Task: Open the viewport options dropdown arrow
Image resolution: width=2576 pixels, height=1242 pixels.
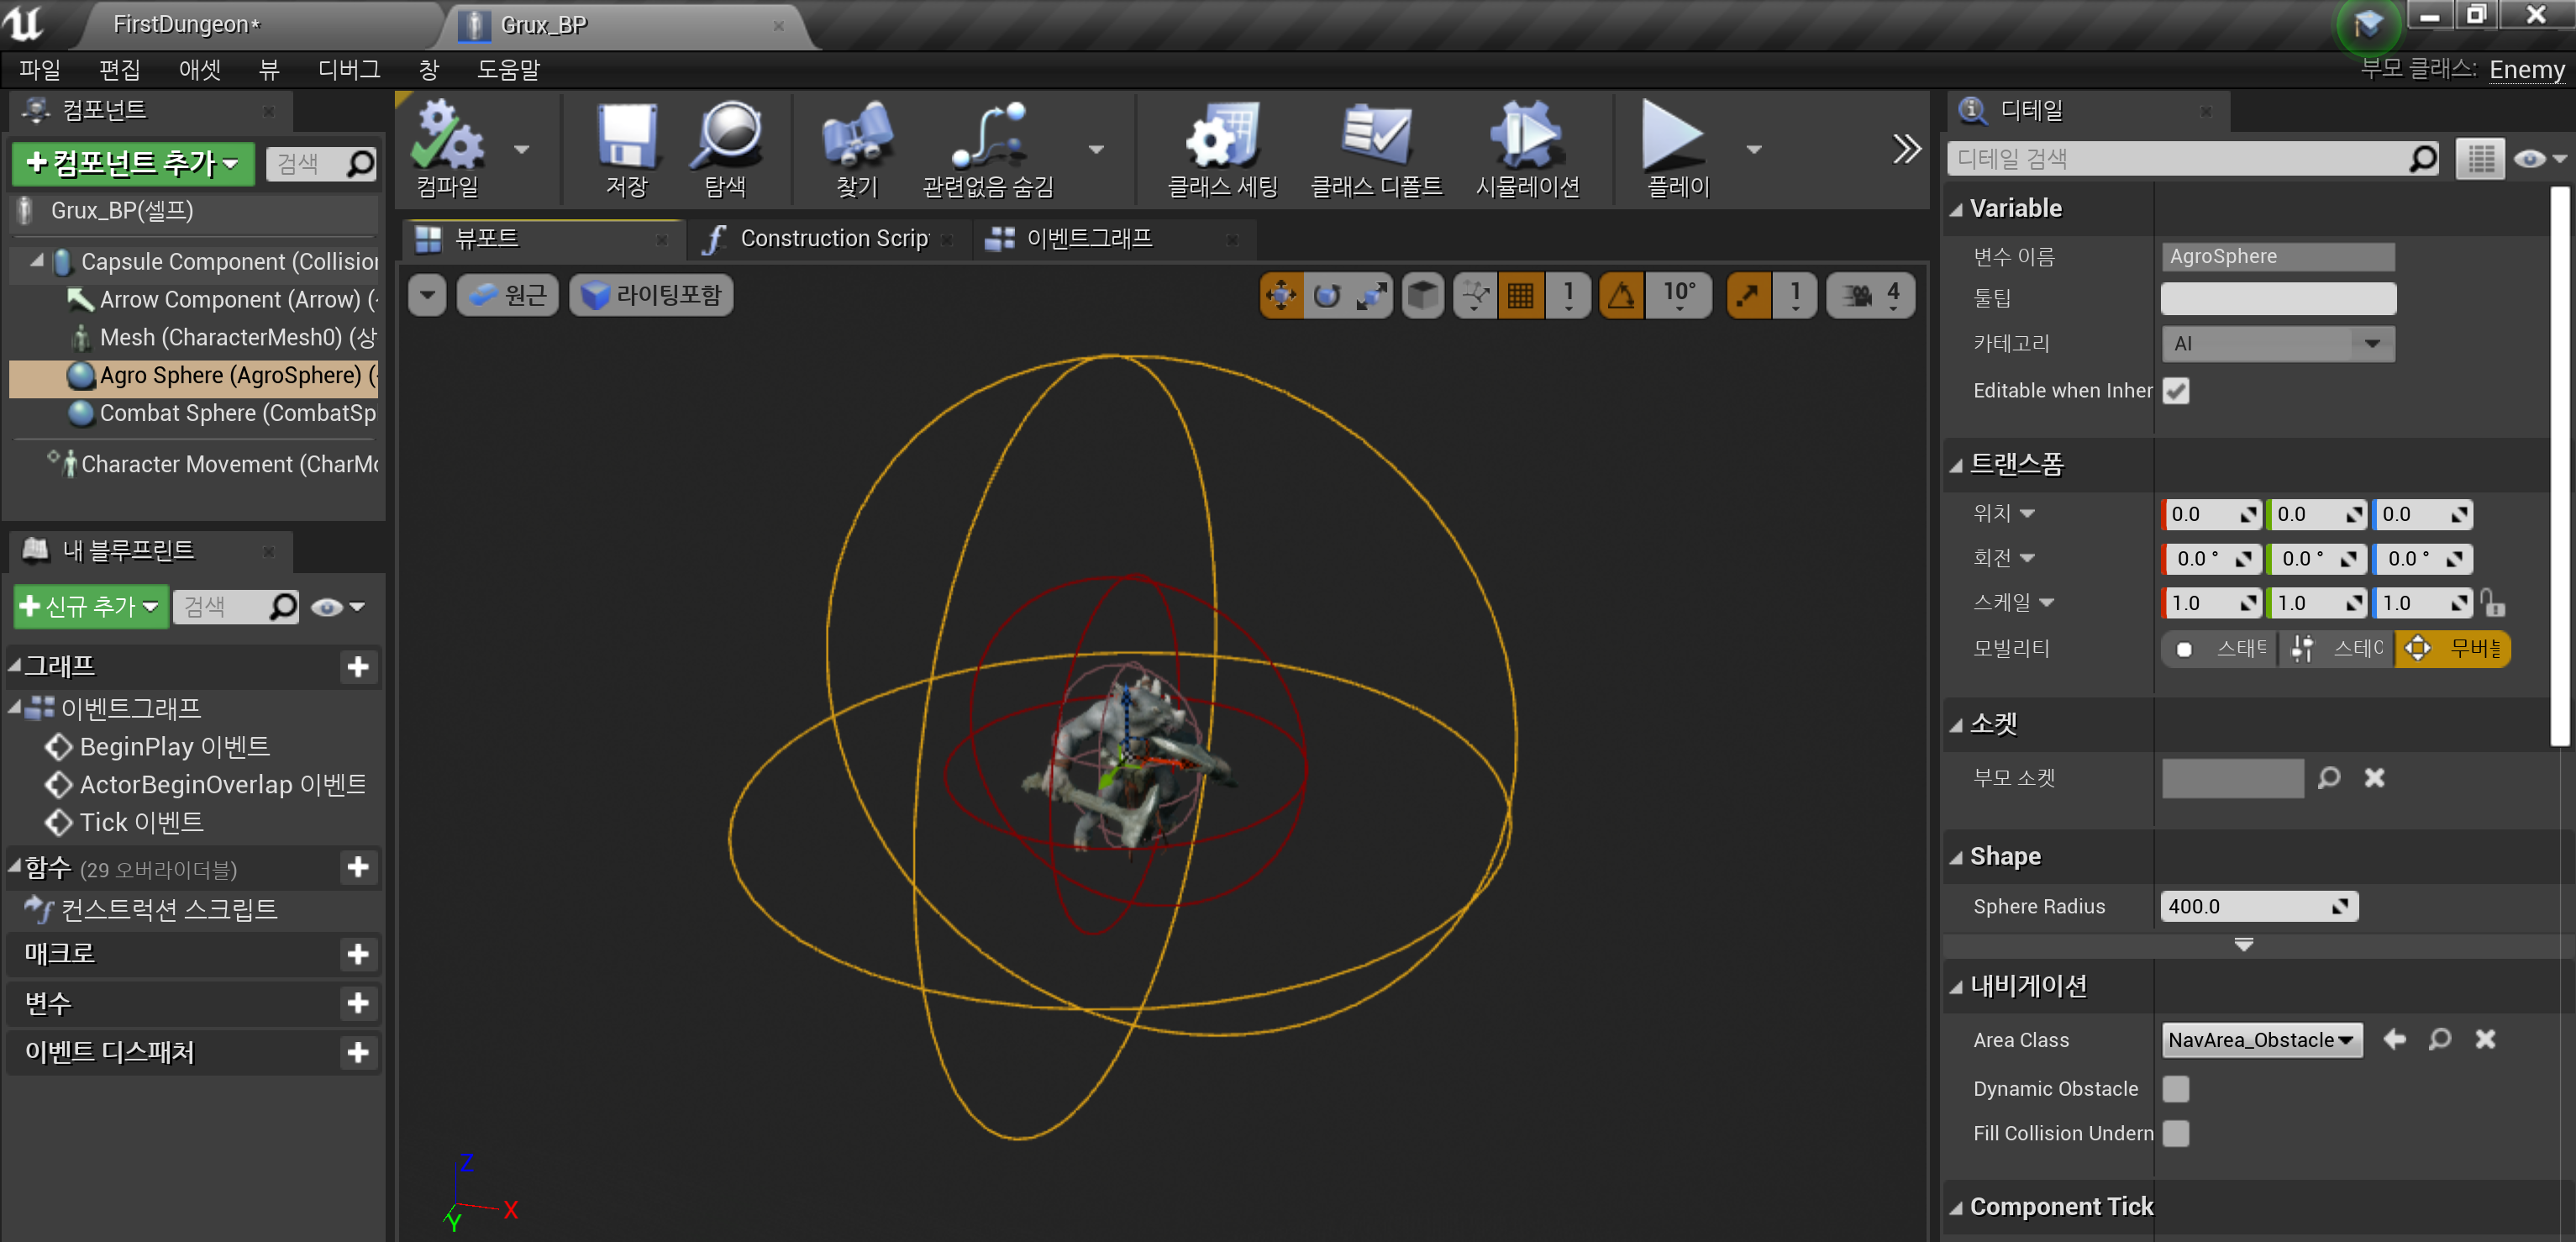Action: [x=427, y=295]
